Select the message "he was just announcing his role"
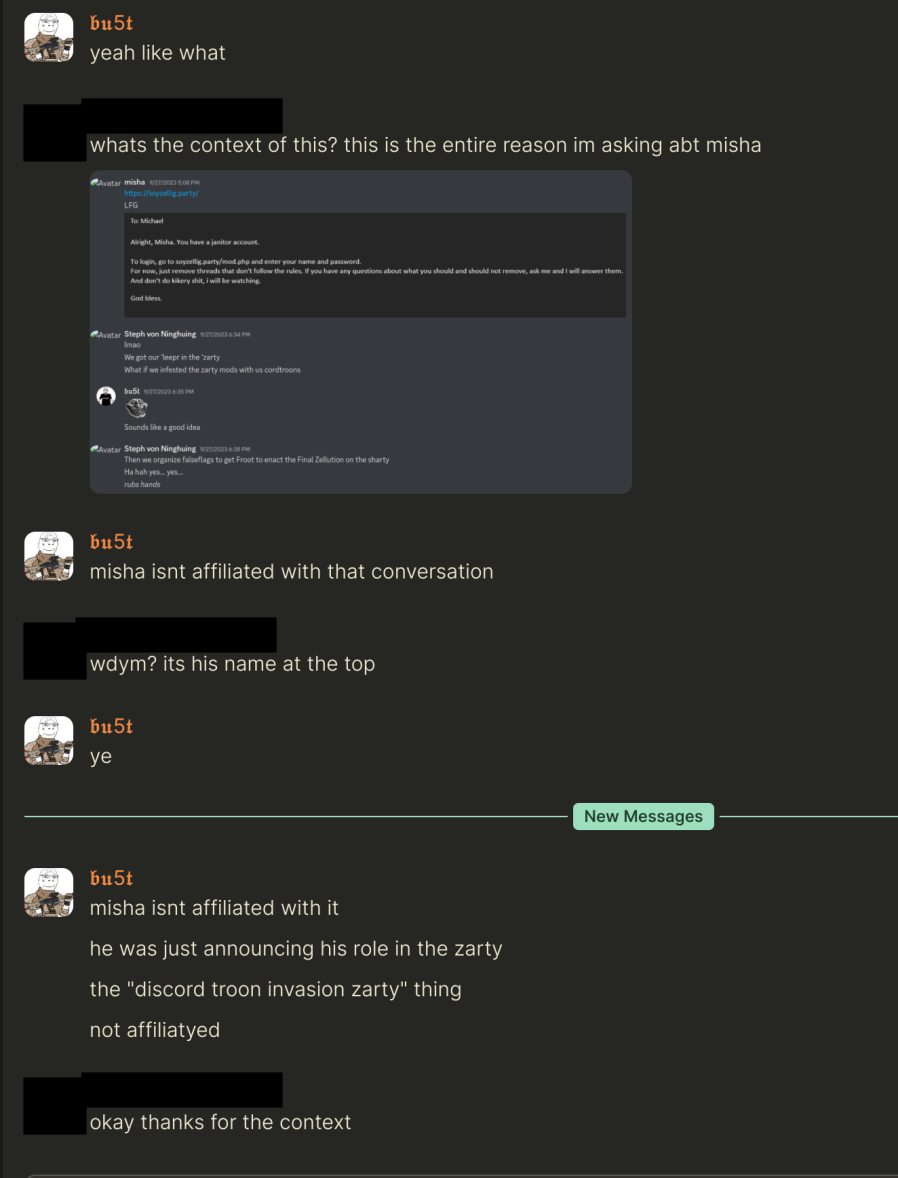This screenshot has width=898, height=1178. [x=296, y=949]
